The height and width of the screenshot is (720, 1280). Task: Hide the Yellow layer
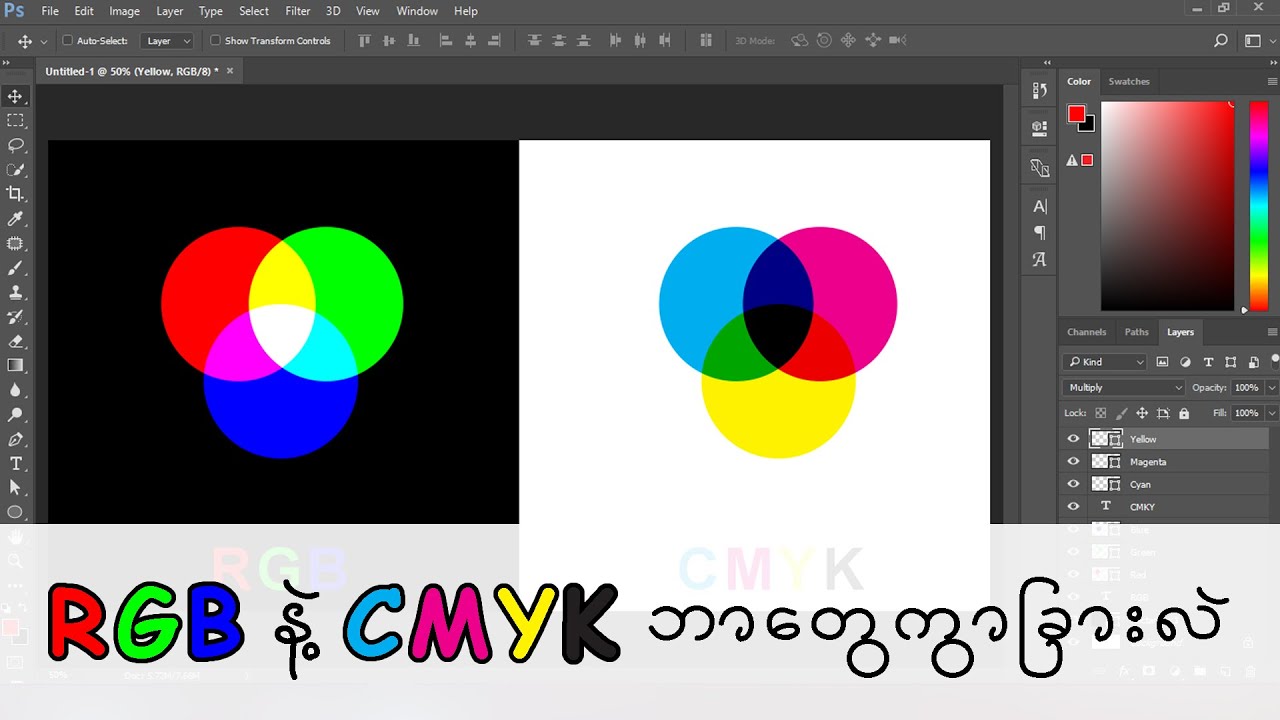(1074, 439)
